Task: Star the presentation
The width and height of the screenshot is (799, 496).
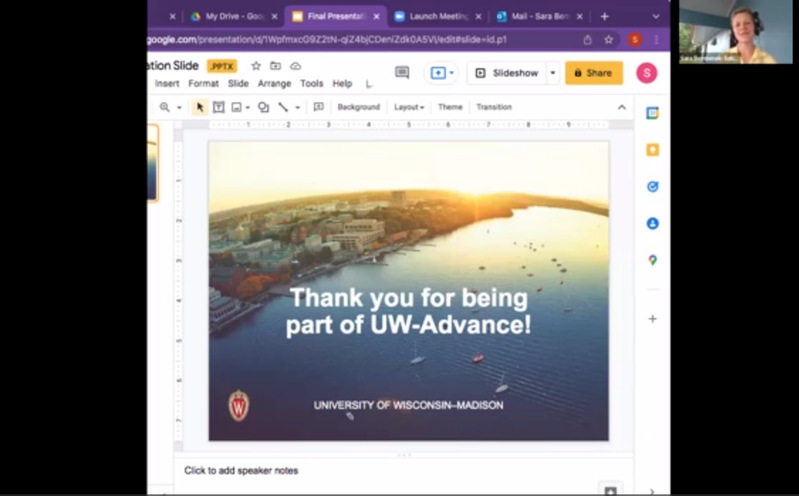Action: coord(256,66)
